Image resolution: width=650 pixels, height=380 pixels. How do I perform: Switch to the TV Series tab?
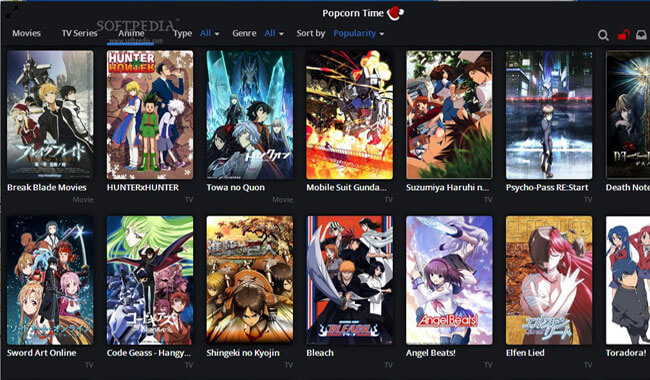click(x=79, y=33)
